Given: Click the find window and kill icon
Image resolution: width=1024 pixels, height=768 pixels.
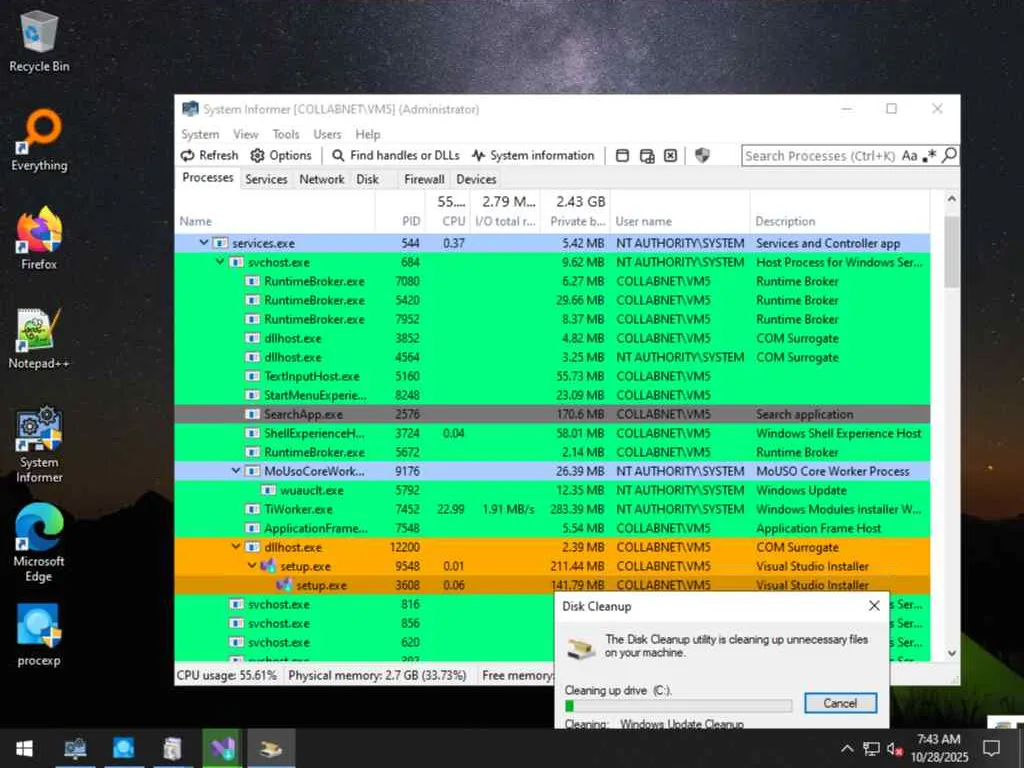Looking at the screenshot, I should pyautogui.click(x=671, y=155).
